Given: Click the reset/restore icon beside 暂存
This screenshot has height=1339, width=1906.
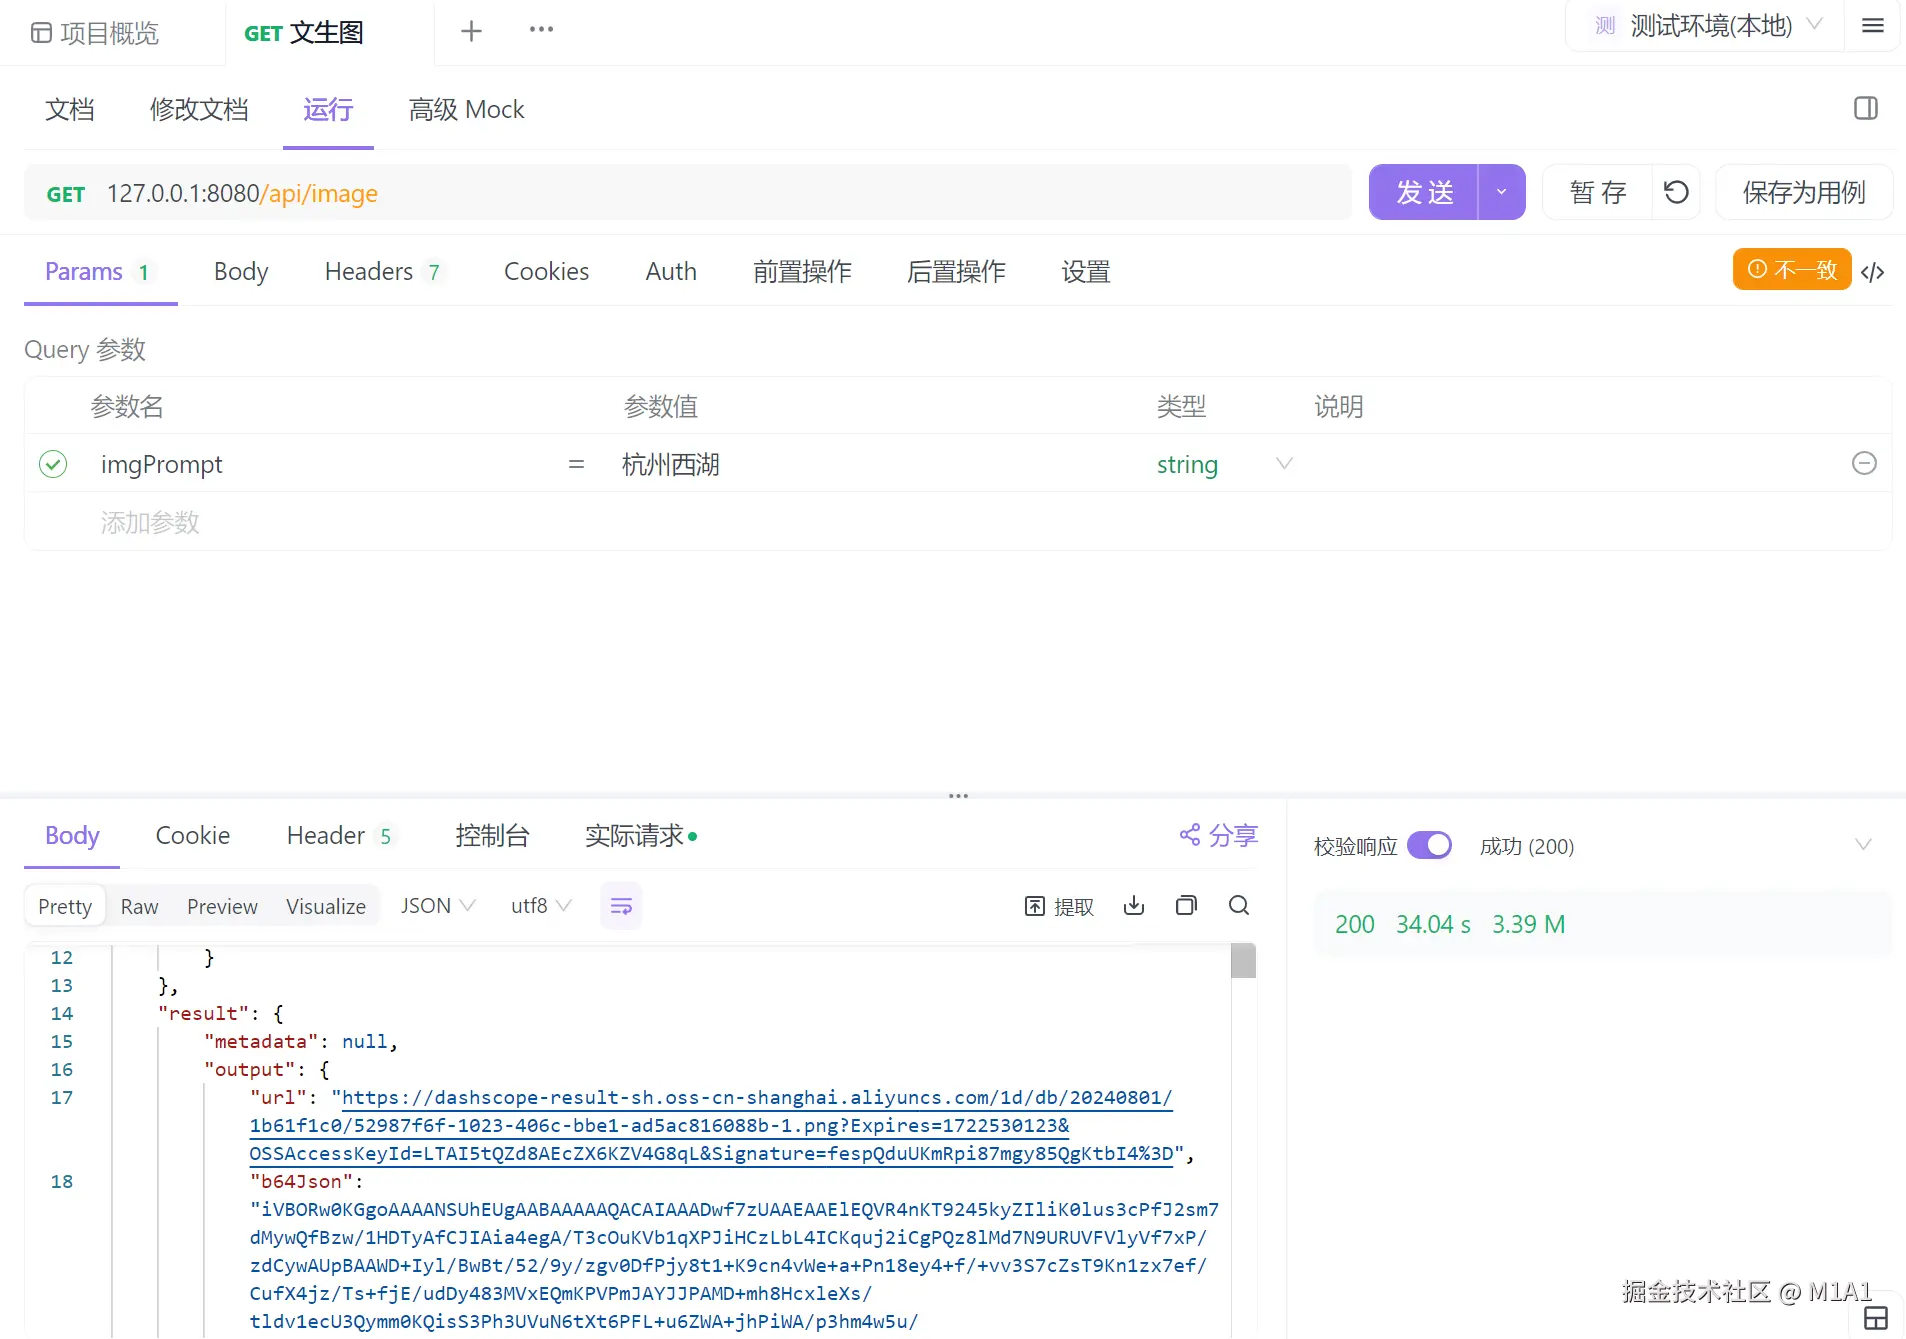Looking at the screenshot, I should tap(1677, 192).
